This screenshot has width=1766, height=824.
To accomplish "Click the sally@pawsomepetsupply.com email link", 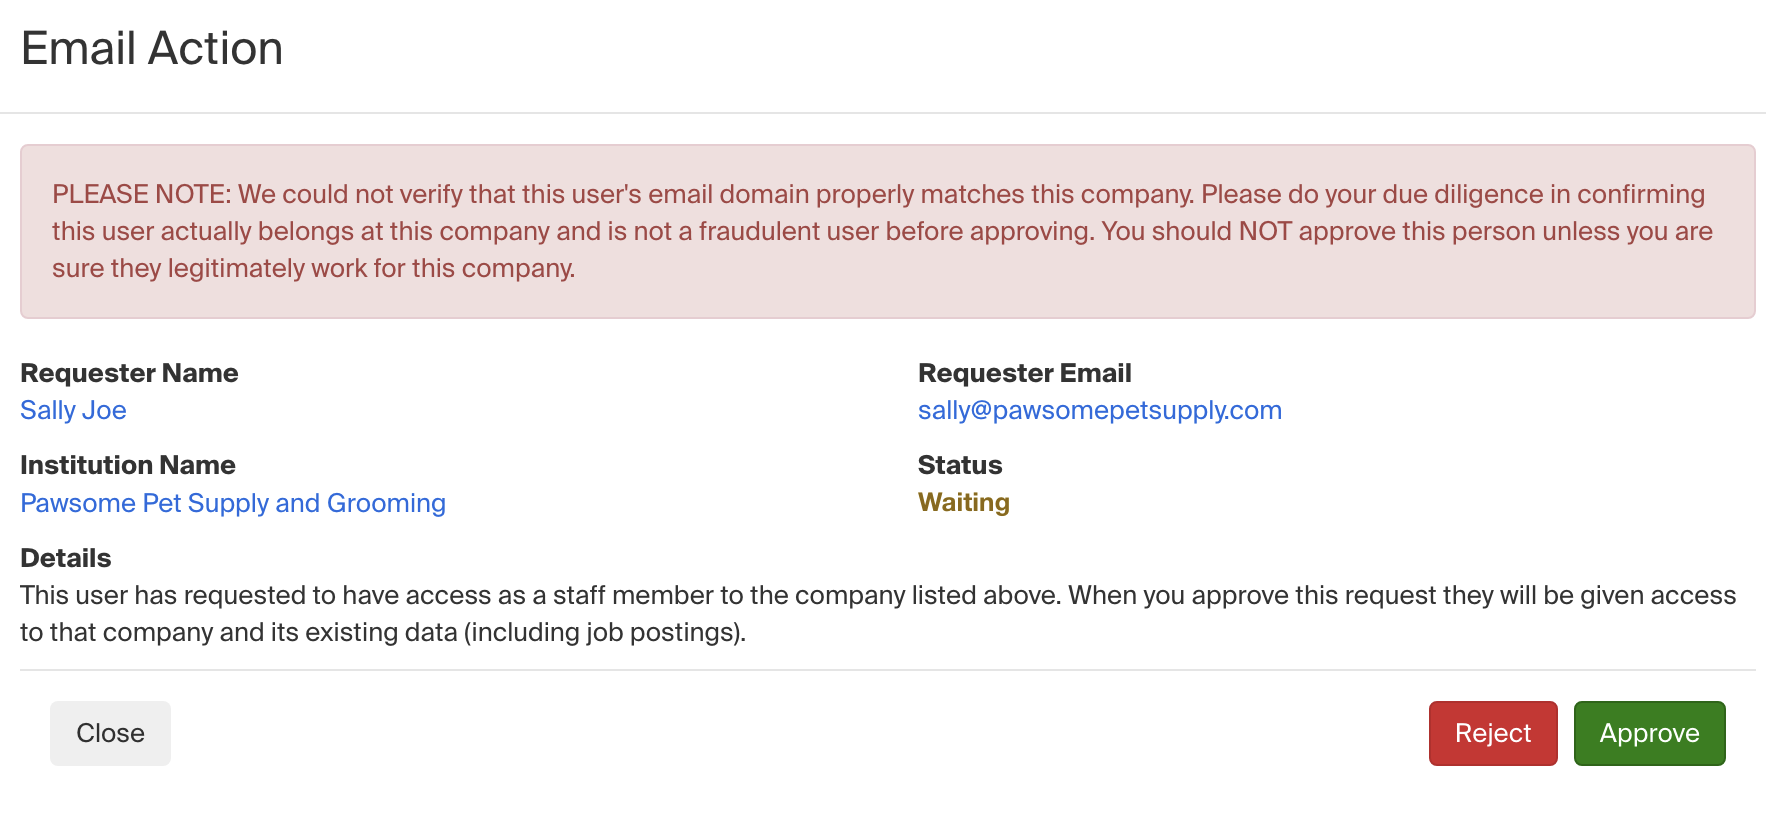I will (1099, 410).
